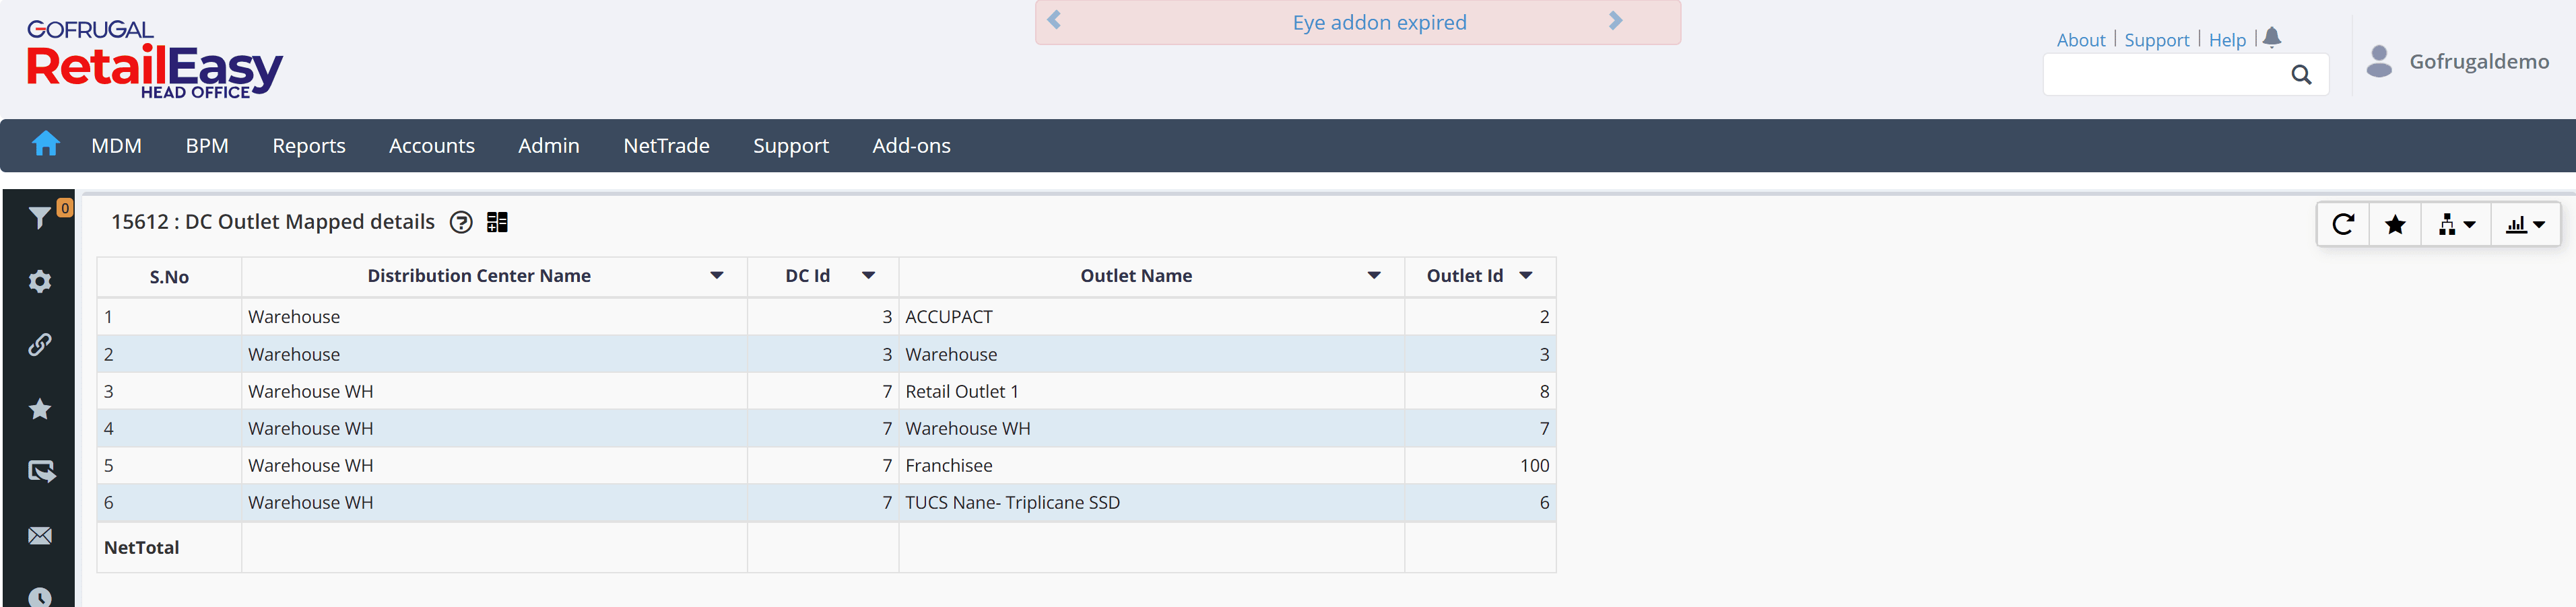Open the filter icon in left sidebar
This screenshot has width=2576, height=607.
click(39, 218)
